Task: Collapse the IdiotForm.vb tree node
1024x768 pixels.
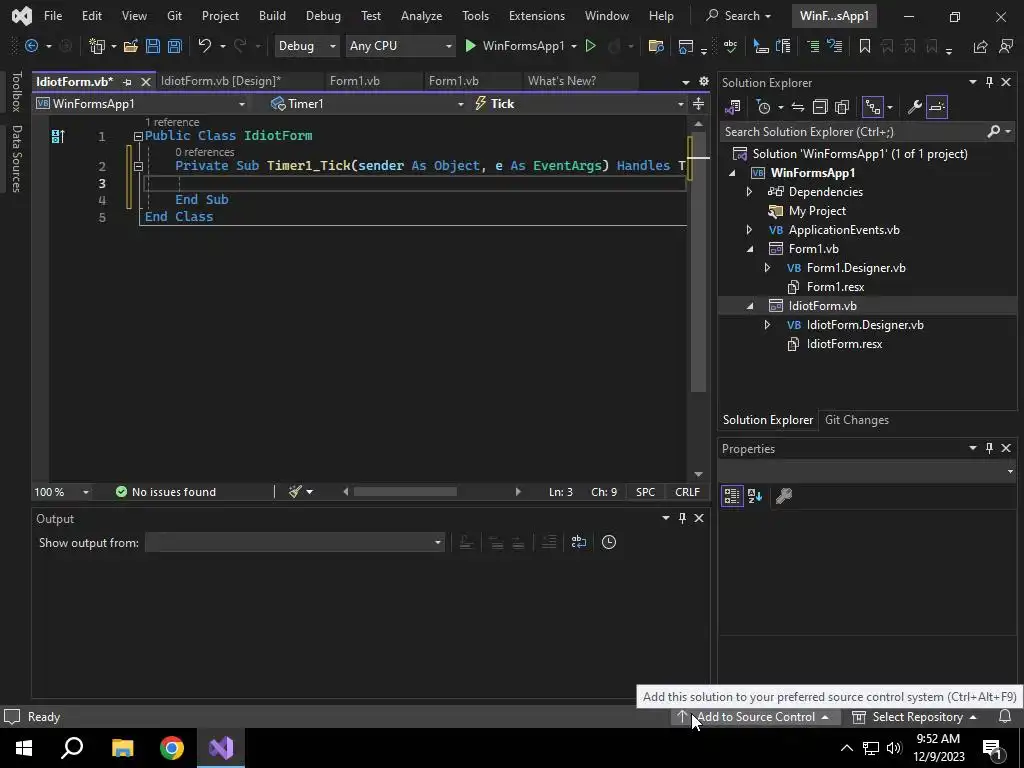Action: click(x=750, y=306)
